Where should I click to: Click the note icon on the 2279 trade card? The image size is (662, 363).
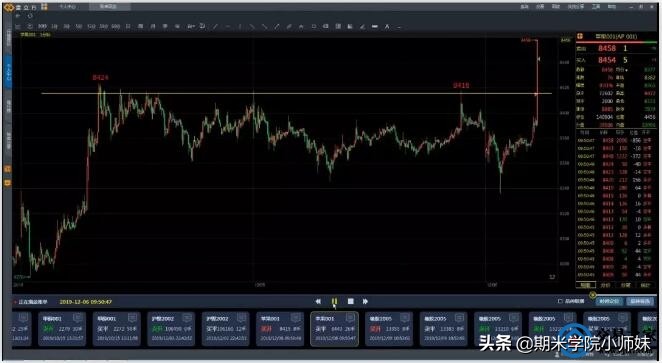click(x=78, y=317)
